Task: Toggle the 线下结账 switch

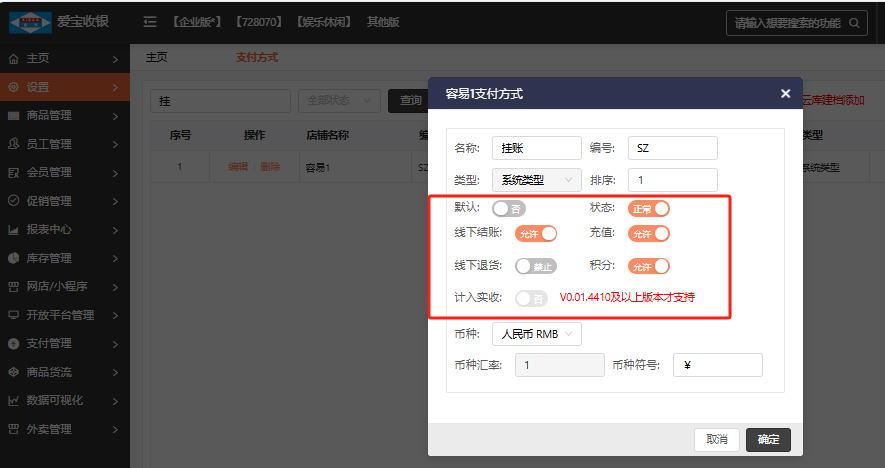Action: [536, 234]
